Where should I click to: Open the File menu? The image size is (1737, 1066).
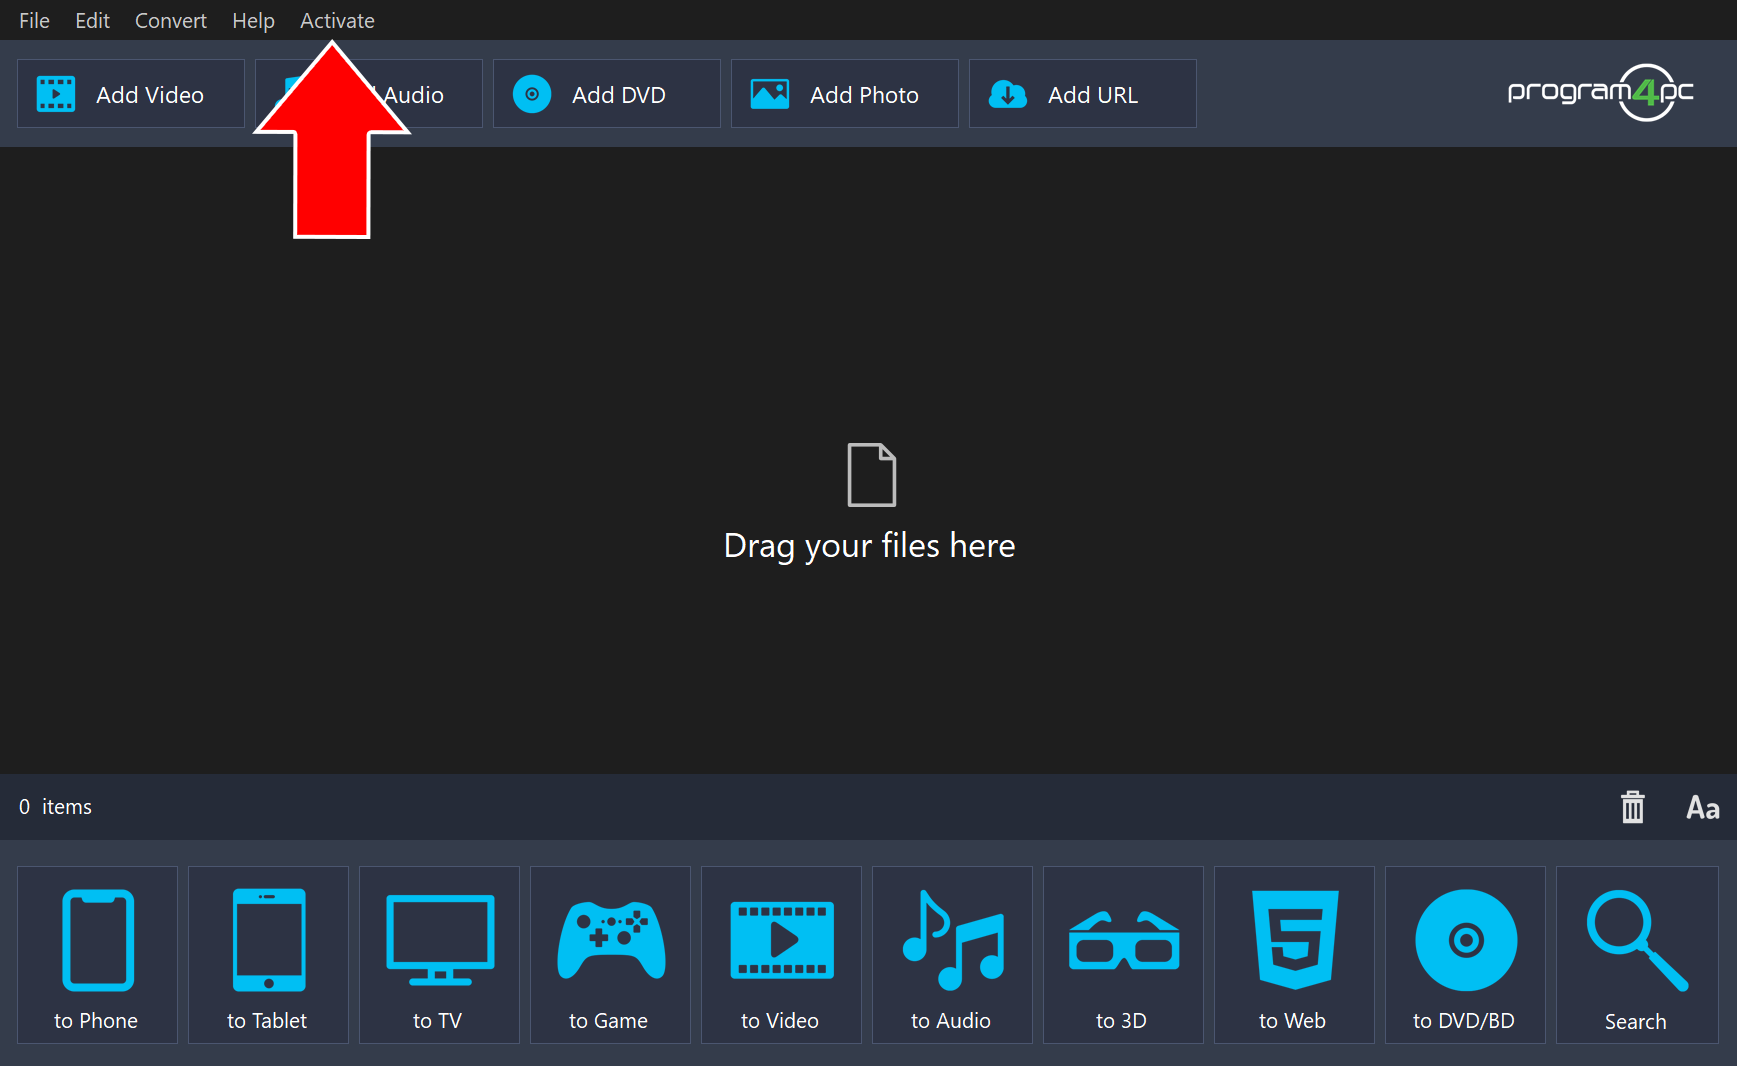coord(34,20)
